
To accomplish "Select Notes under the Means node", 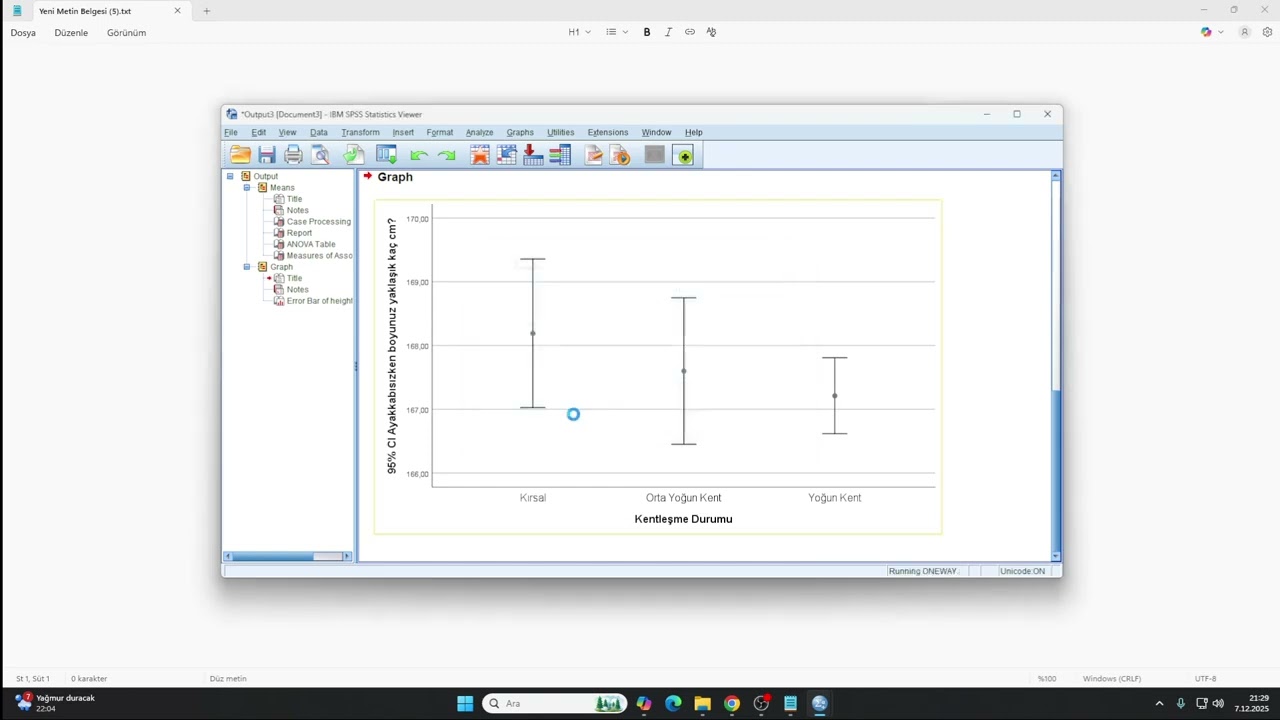I will tap(291, 210).
